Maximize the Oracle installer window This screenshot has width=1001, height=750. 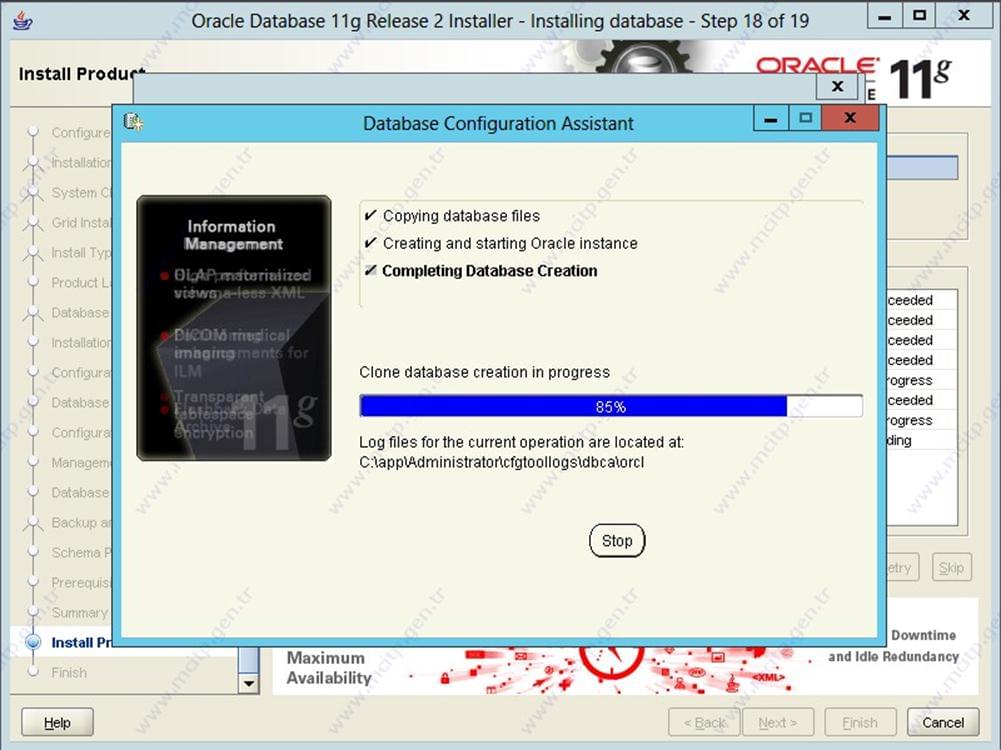point(919,15)
